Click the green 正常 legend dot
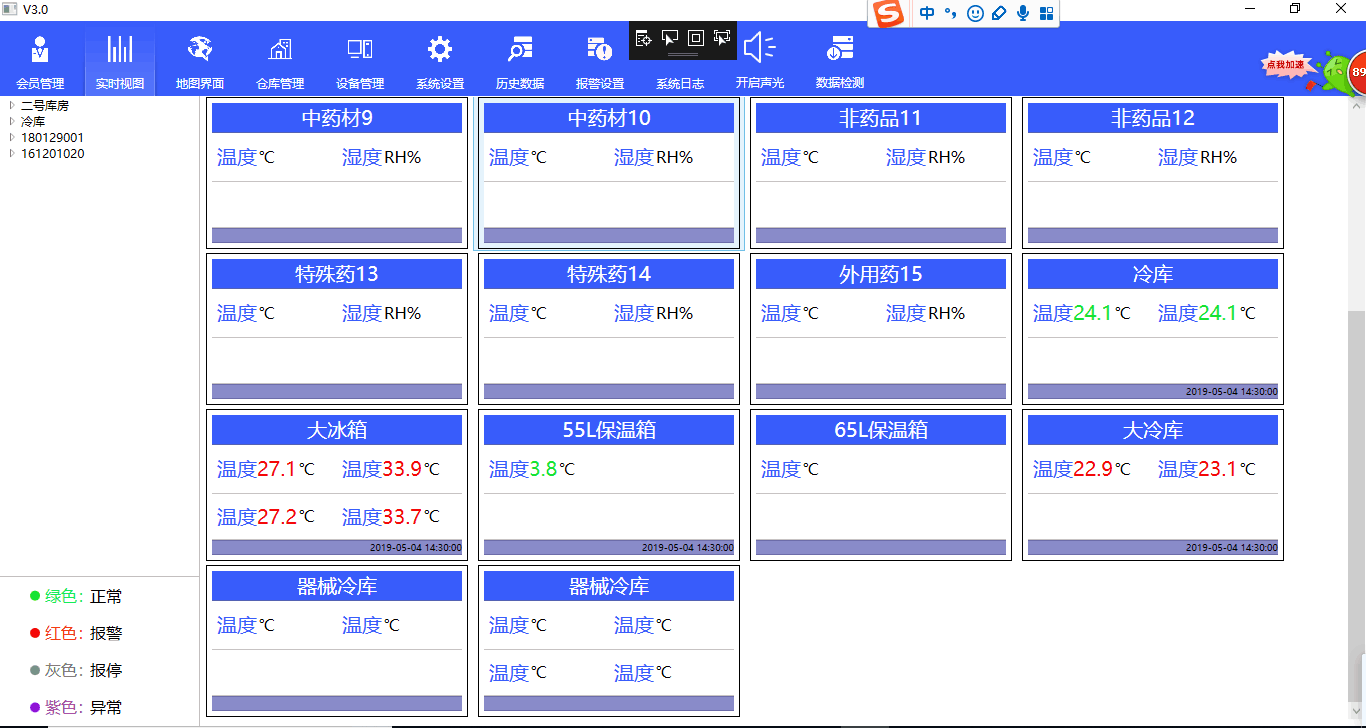The height and width of the screenshot is (728, 1366). coord(35,597)
